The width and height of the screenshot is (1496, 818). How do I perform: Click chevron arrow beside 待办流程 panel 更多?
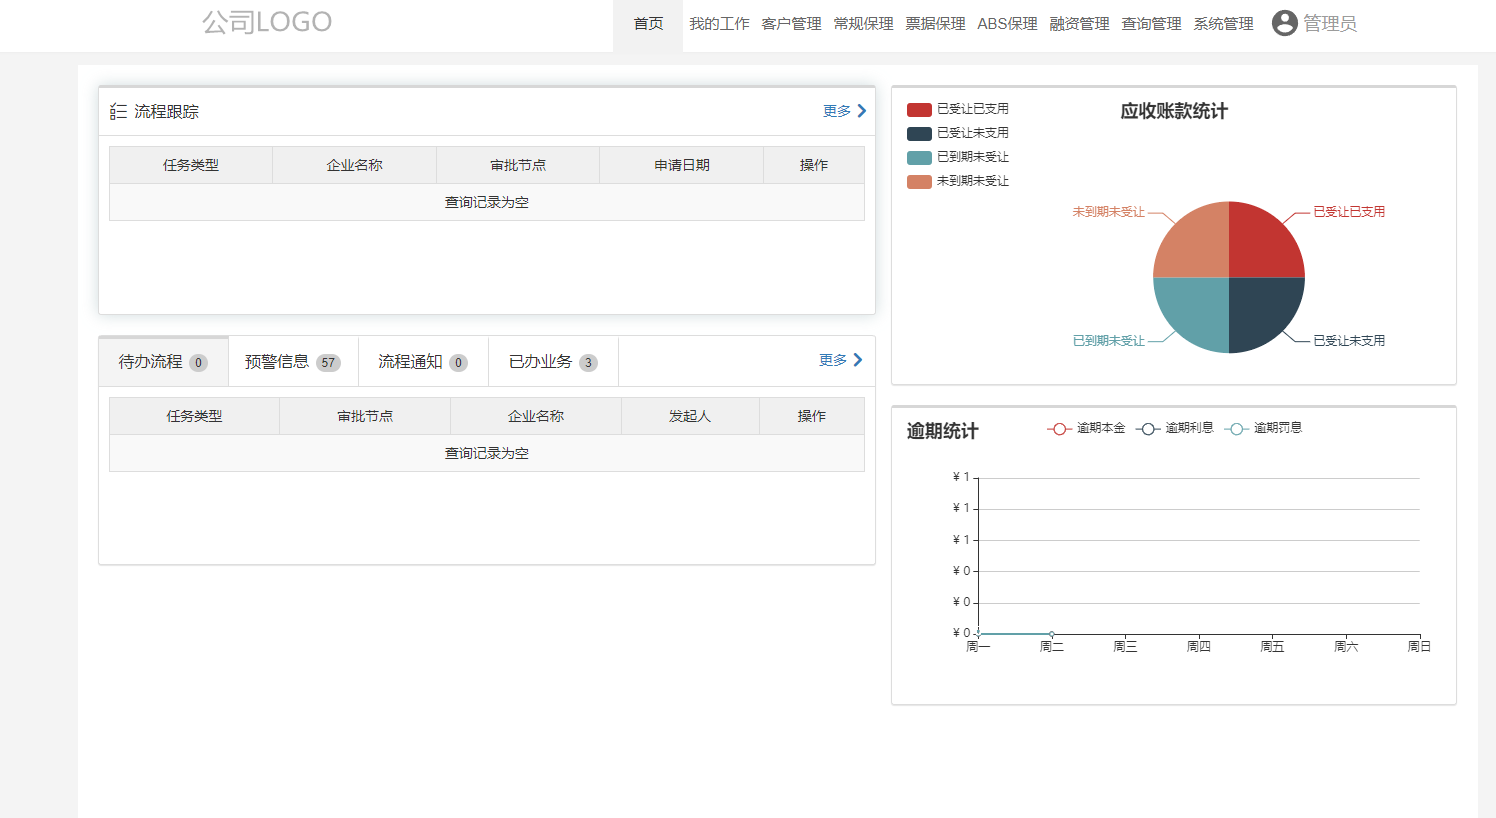(858, 360)
